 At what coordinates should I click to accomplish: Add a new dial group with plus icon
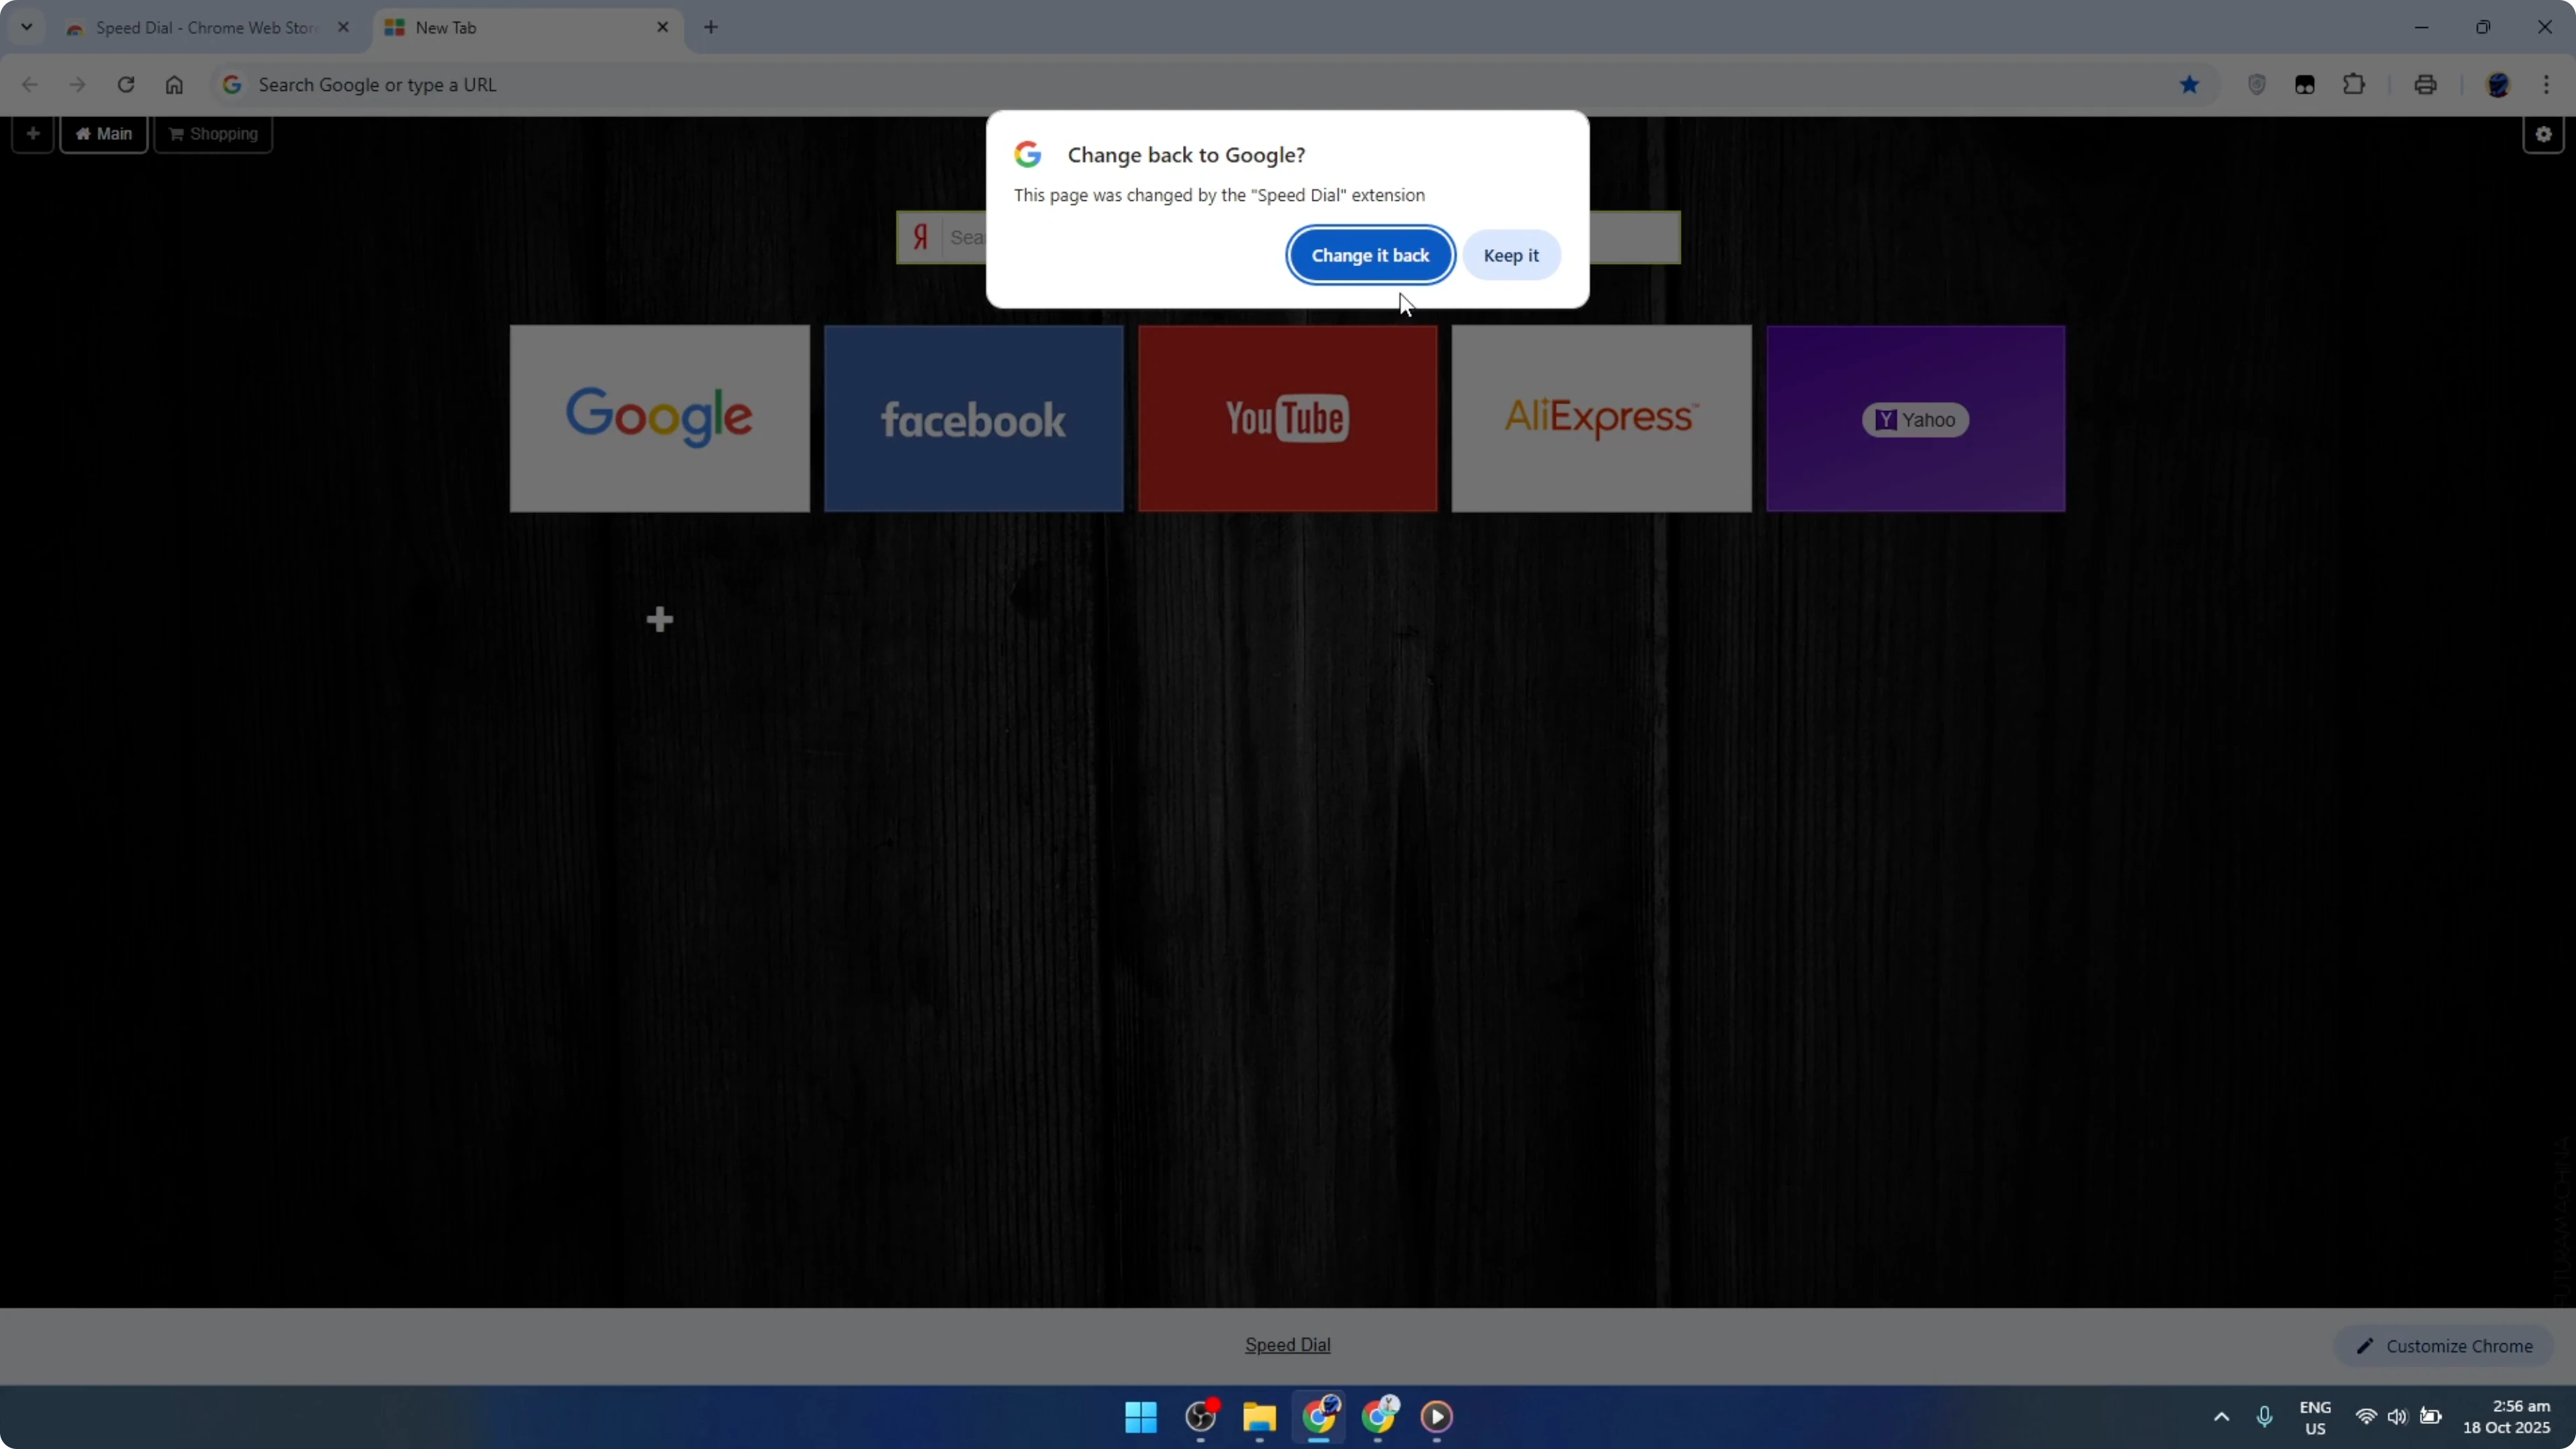pos(33,133)
